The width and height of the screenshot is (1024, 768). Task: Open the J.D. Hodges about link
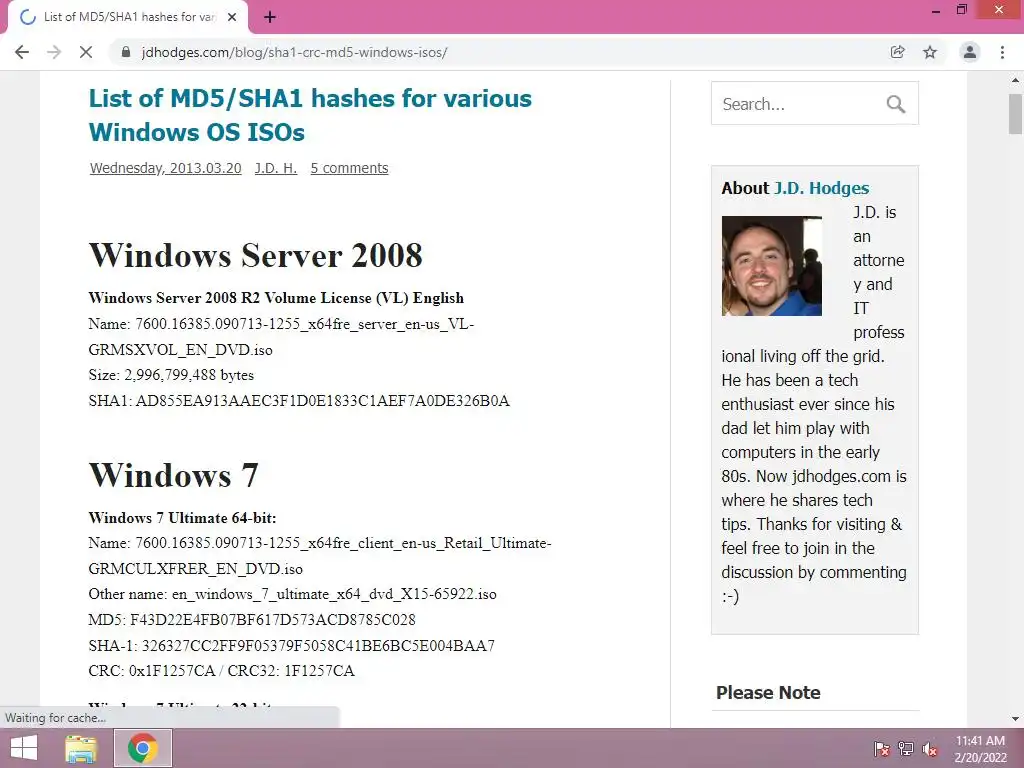[x=822, y=188]
